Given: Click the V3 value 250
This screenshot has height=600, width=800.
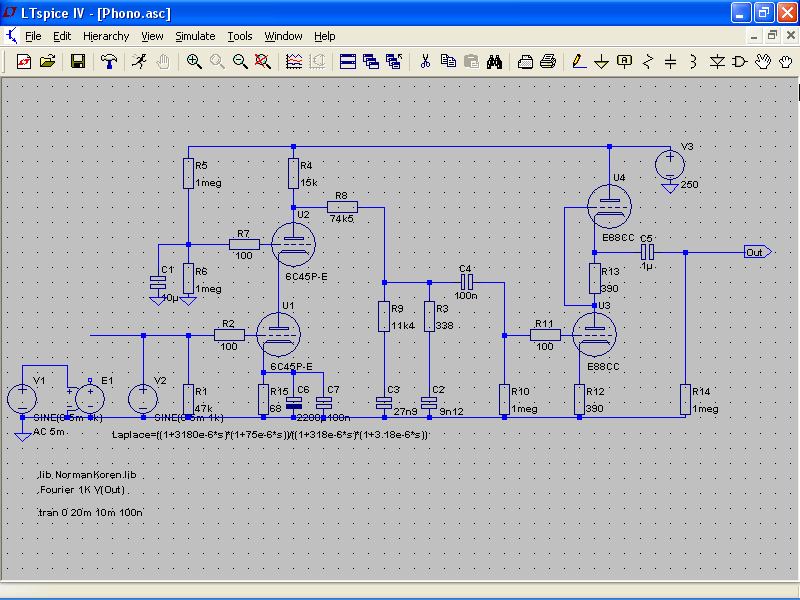Looking at the screenshot, I should coord(689,185).
